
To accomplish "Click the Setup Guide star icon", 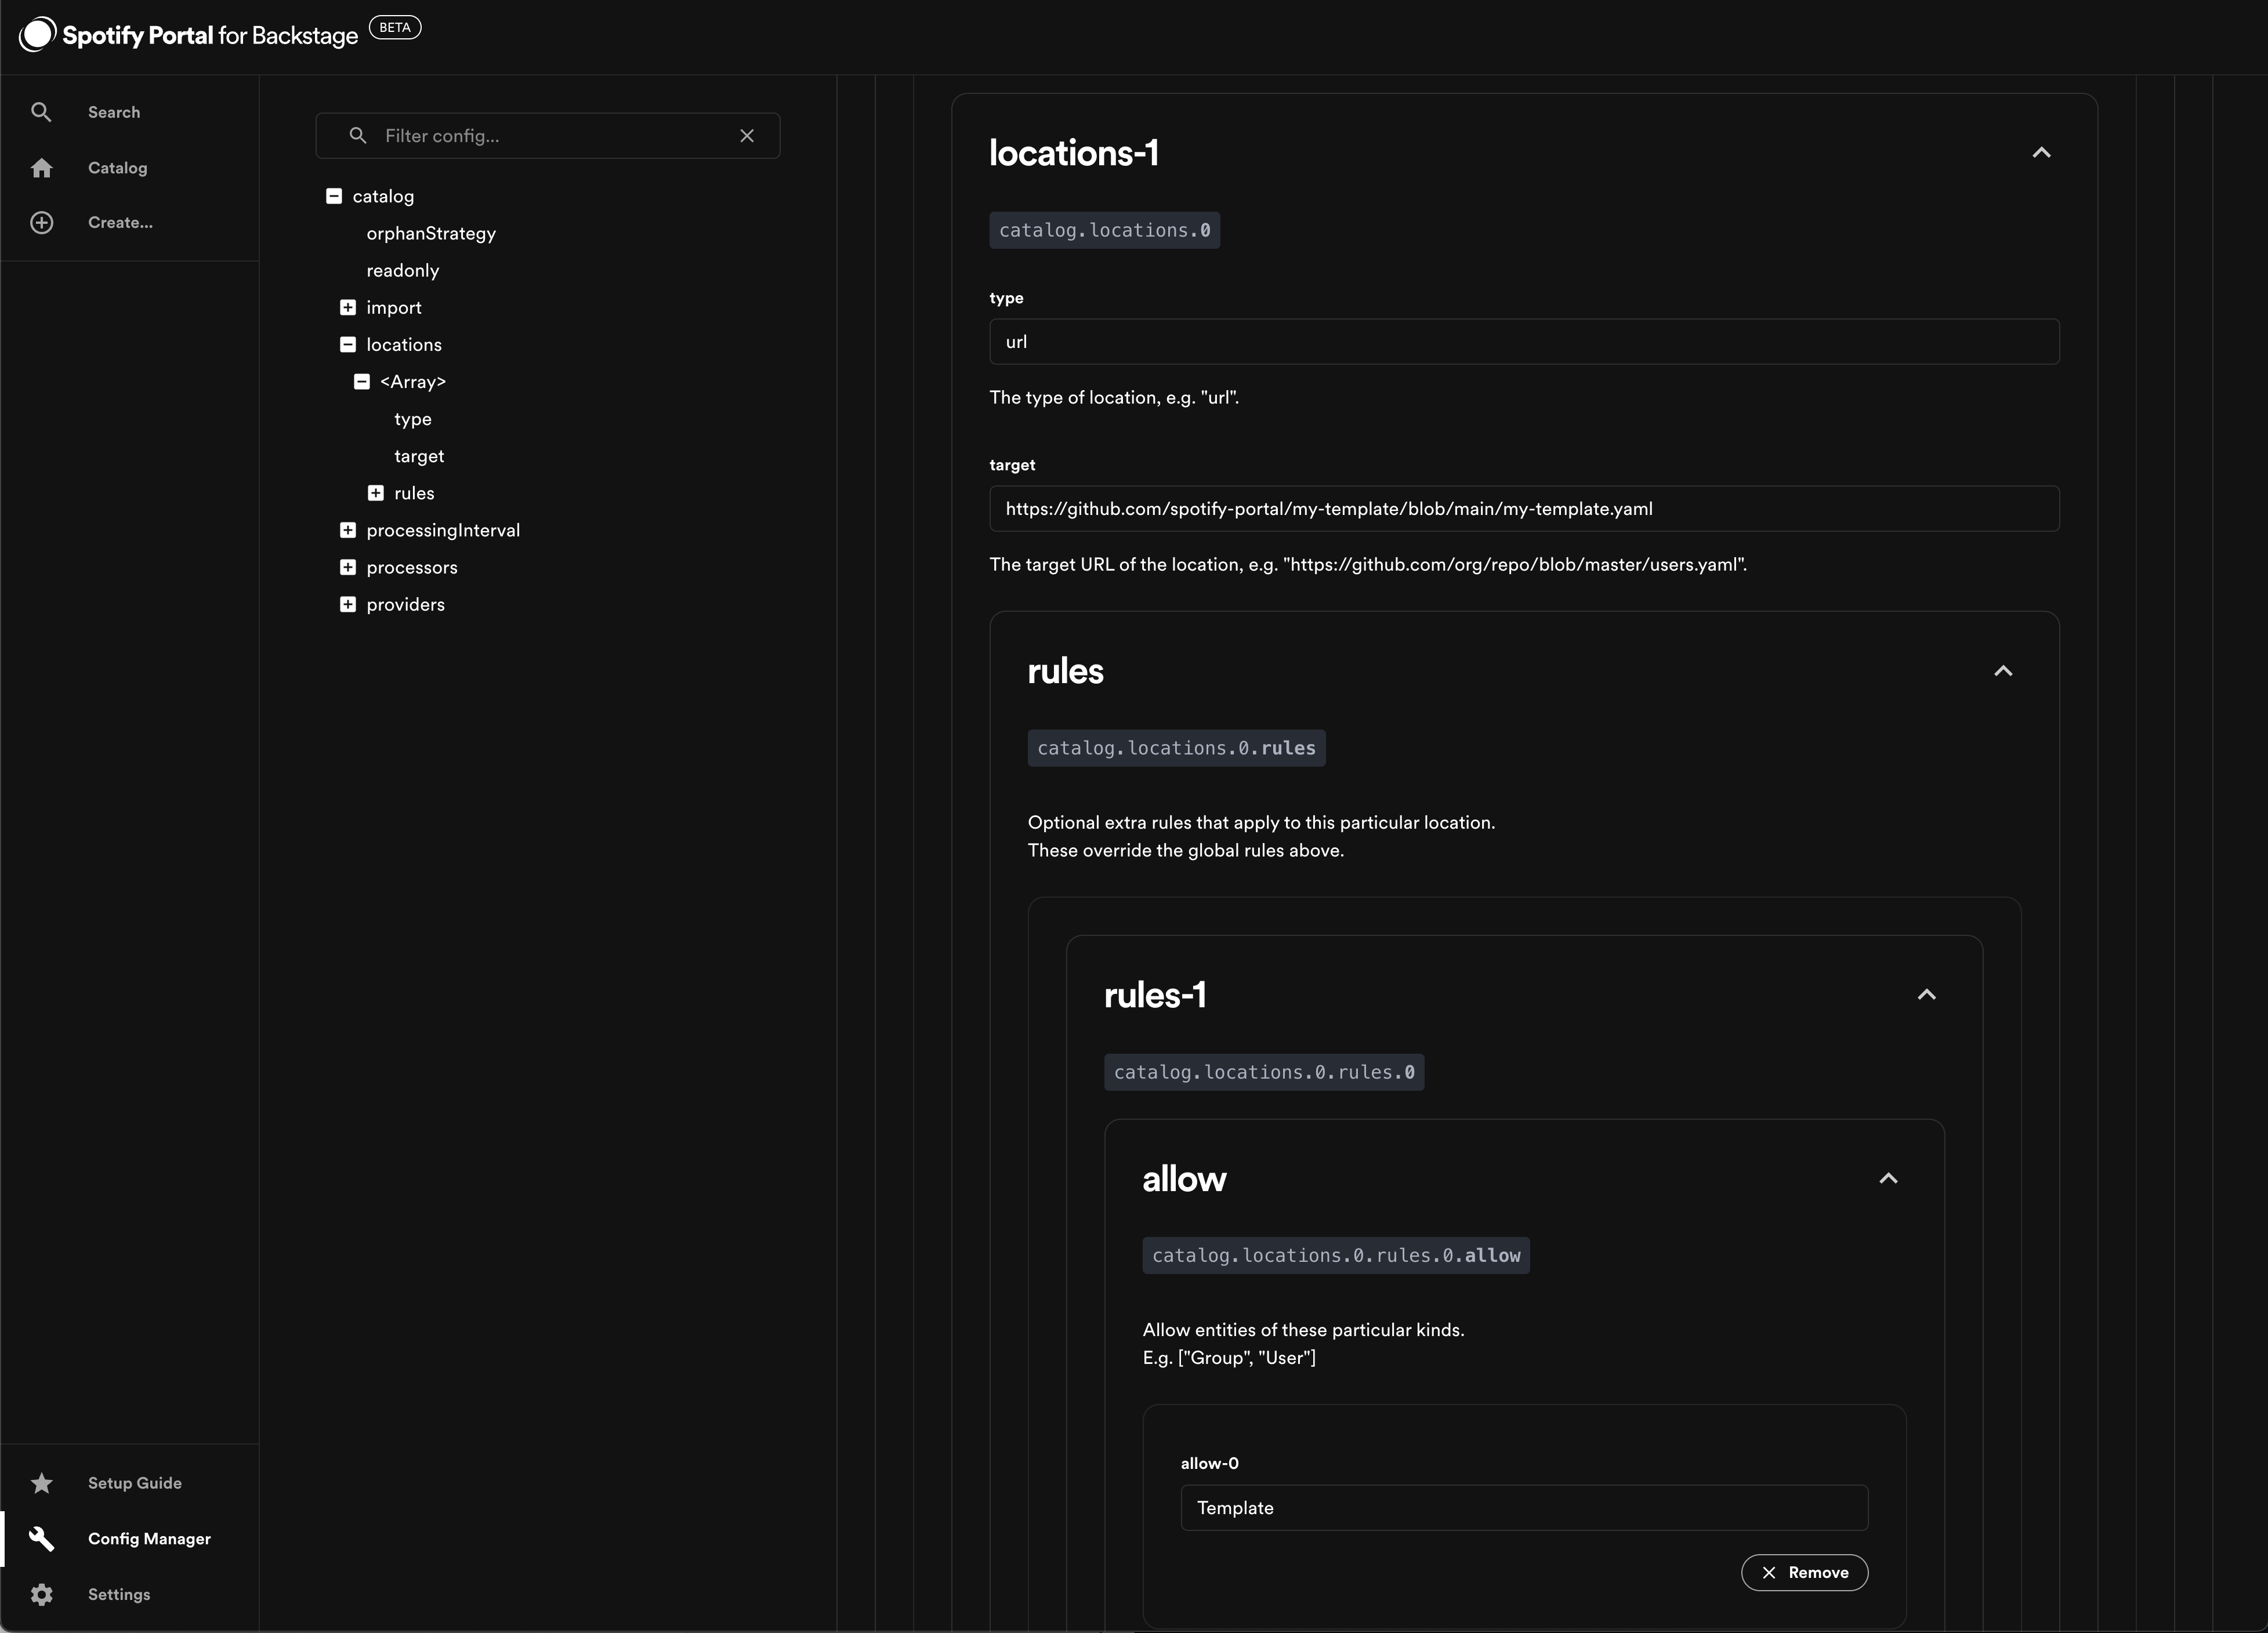I will click(x=41, y=1483).
